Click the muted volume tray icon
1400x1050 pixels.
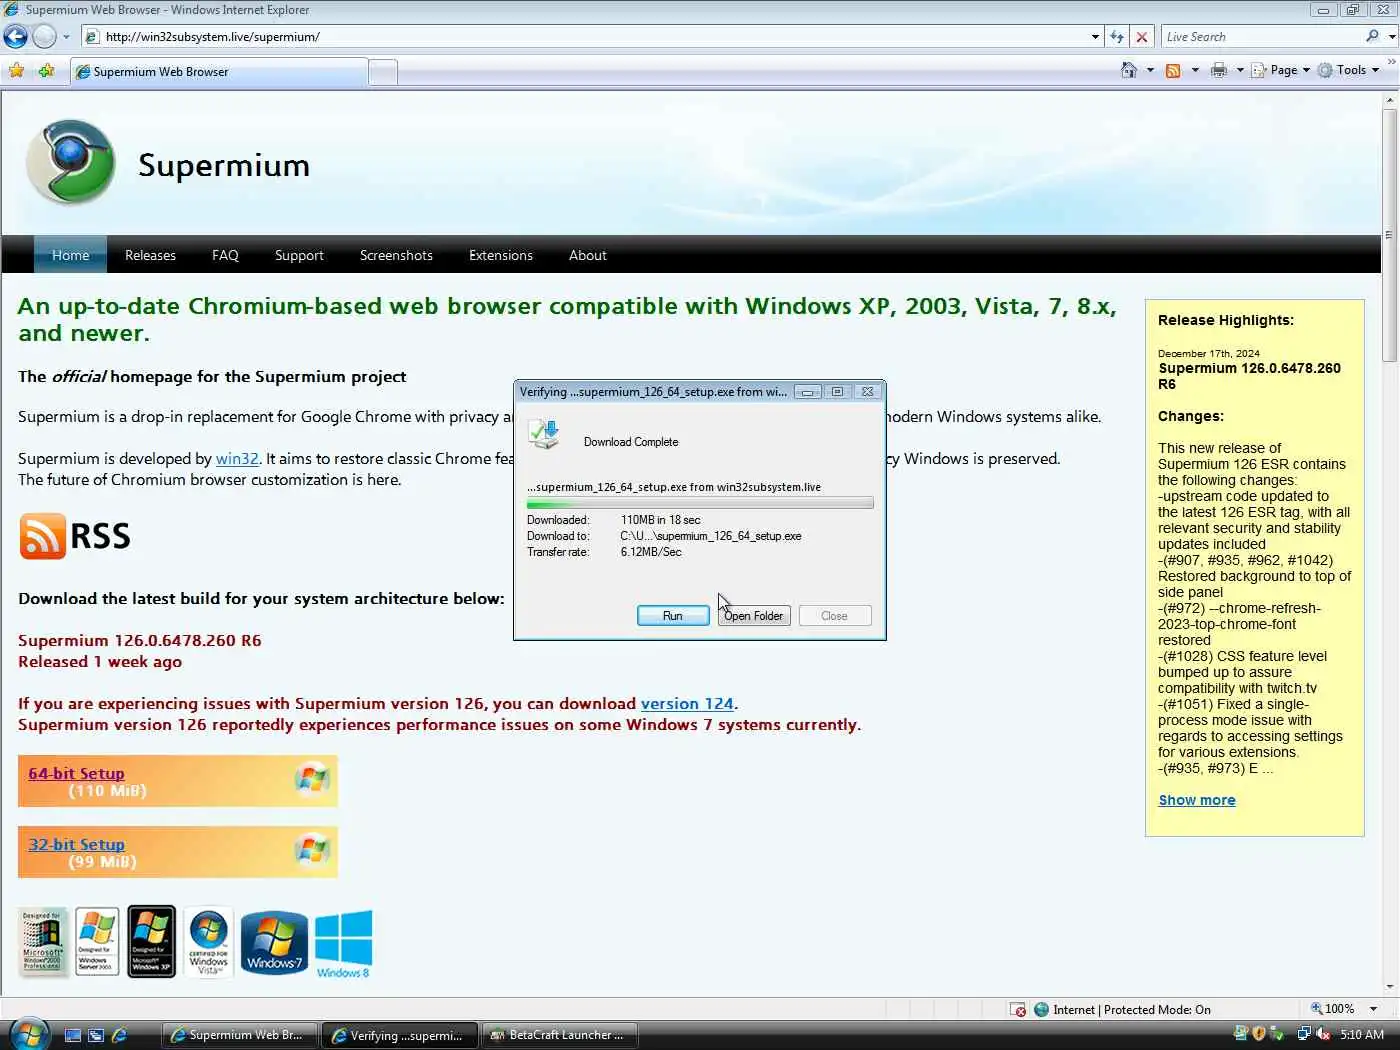(1324, 1034)
